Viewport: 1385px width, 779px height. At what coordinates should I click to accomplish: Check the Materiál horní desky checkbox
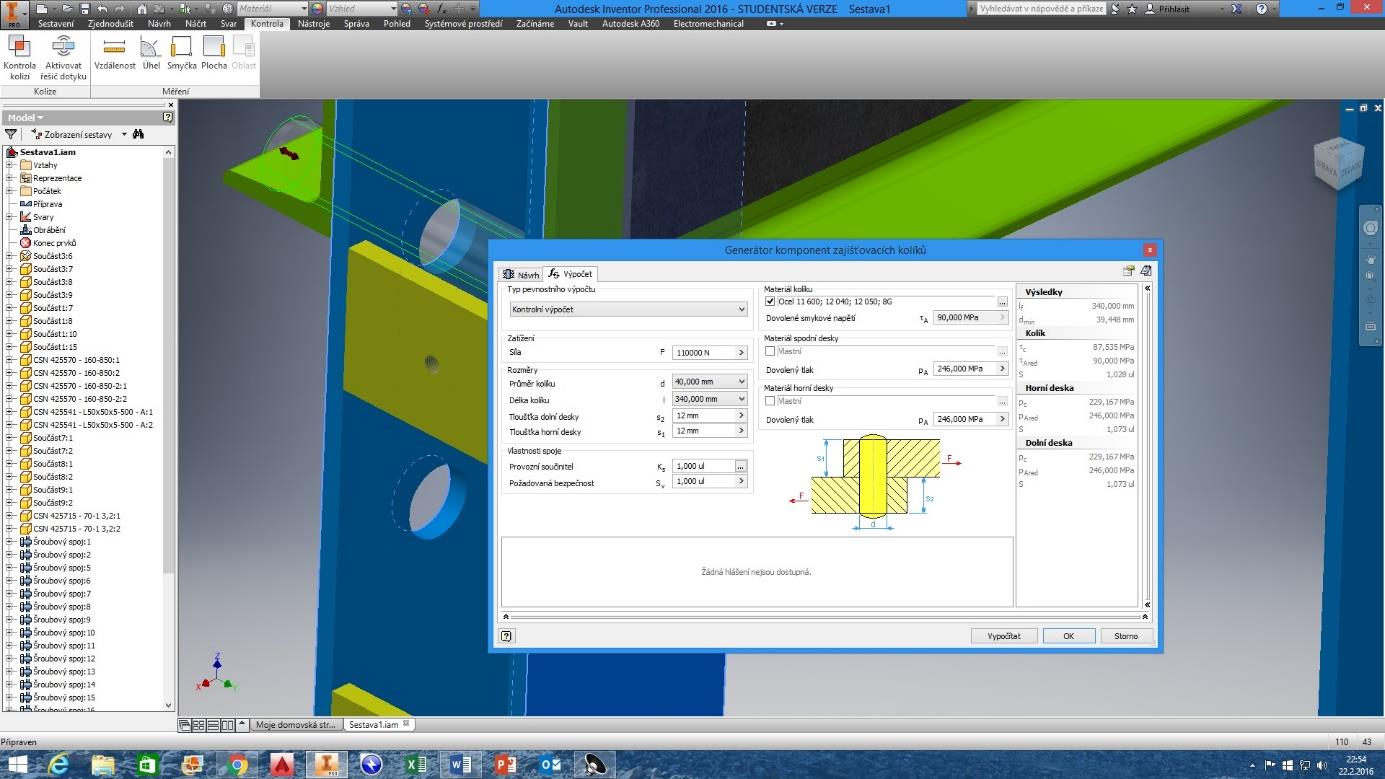tap(770, 401)
